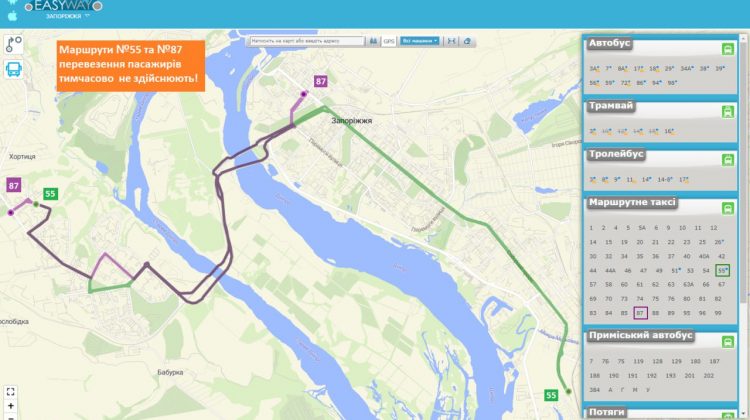Toggle green icon in Приміський автобус panel

pos(728,342)
